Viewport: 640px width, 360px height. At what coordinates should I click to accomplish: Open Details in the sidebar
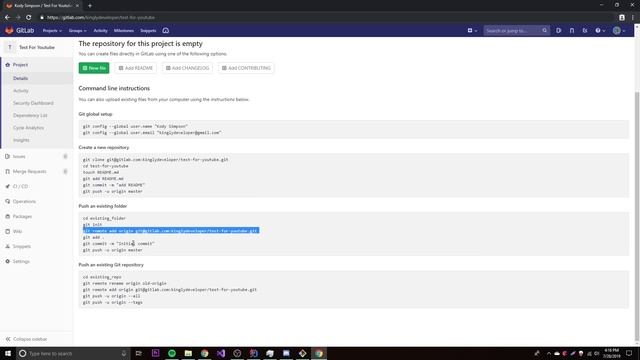click(20, 78)
